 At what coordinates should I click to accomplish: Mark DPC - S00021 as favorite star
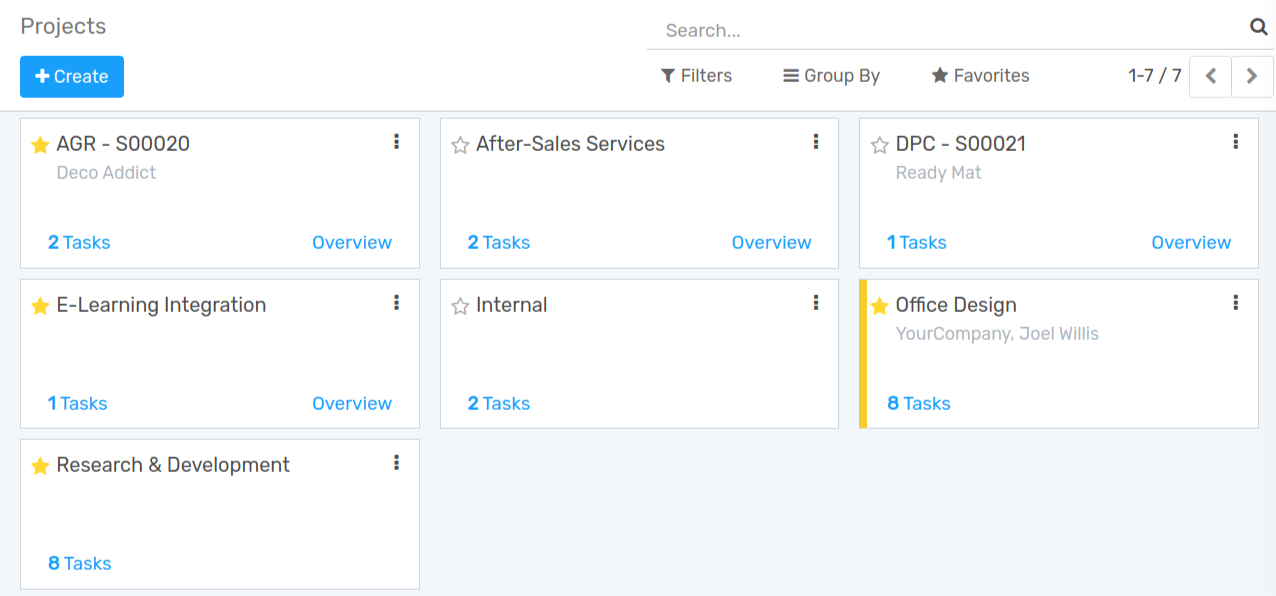pos(880,145)
